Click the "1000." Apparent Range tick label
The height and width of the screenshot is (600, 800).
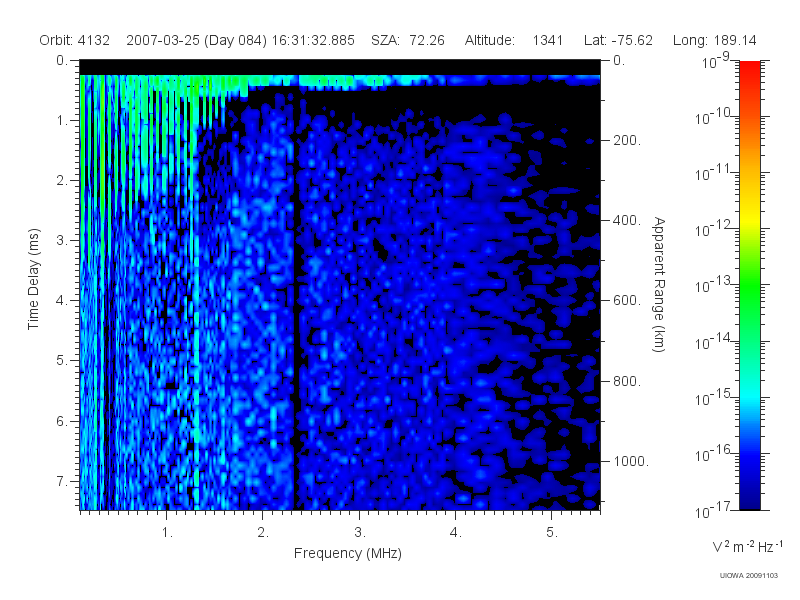631,461
